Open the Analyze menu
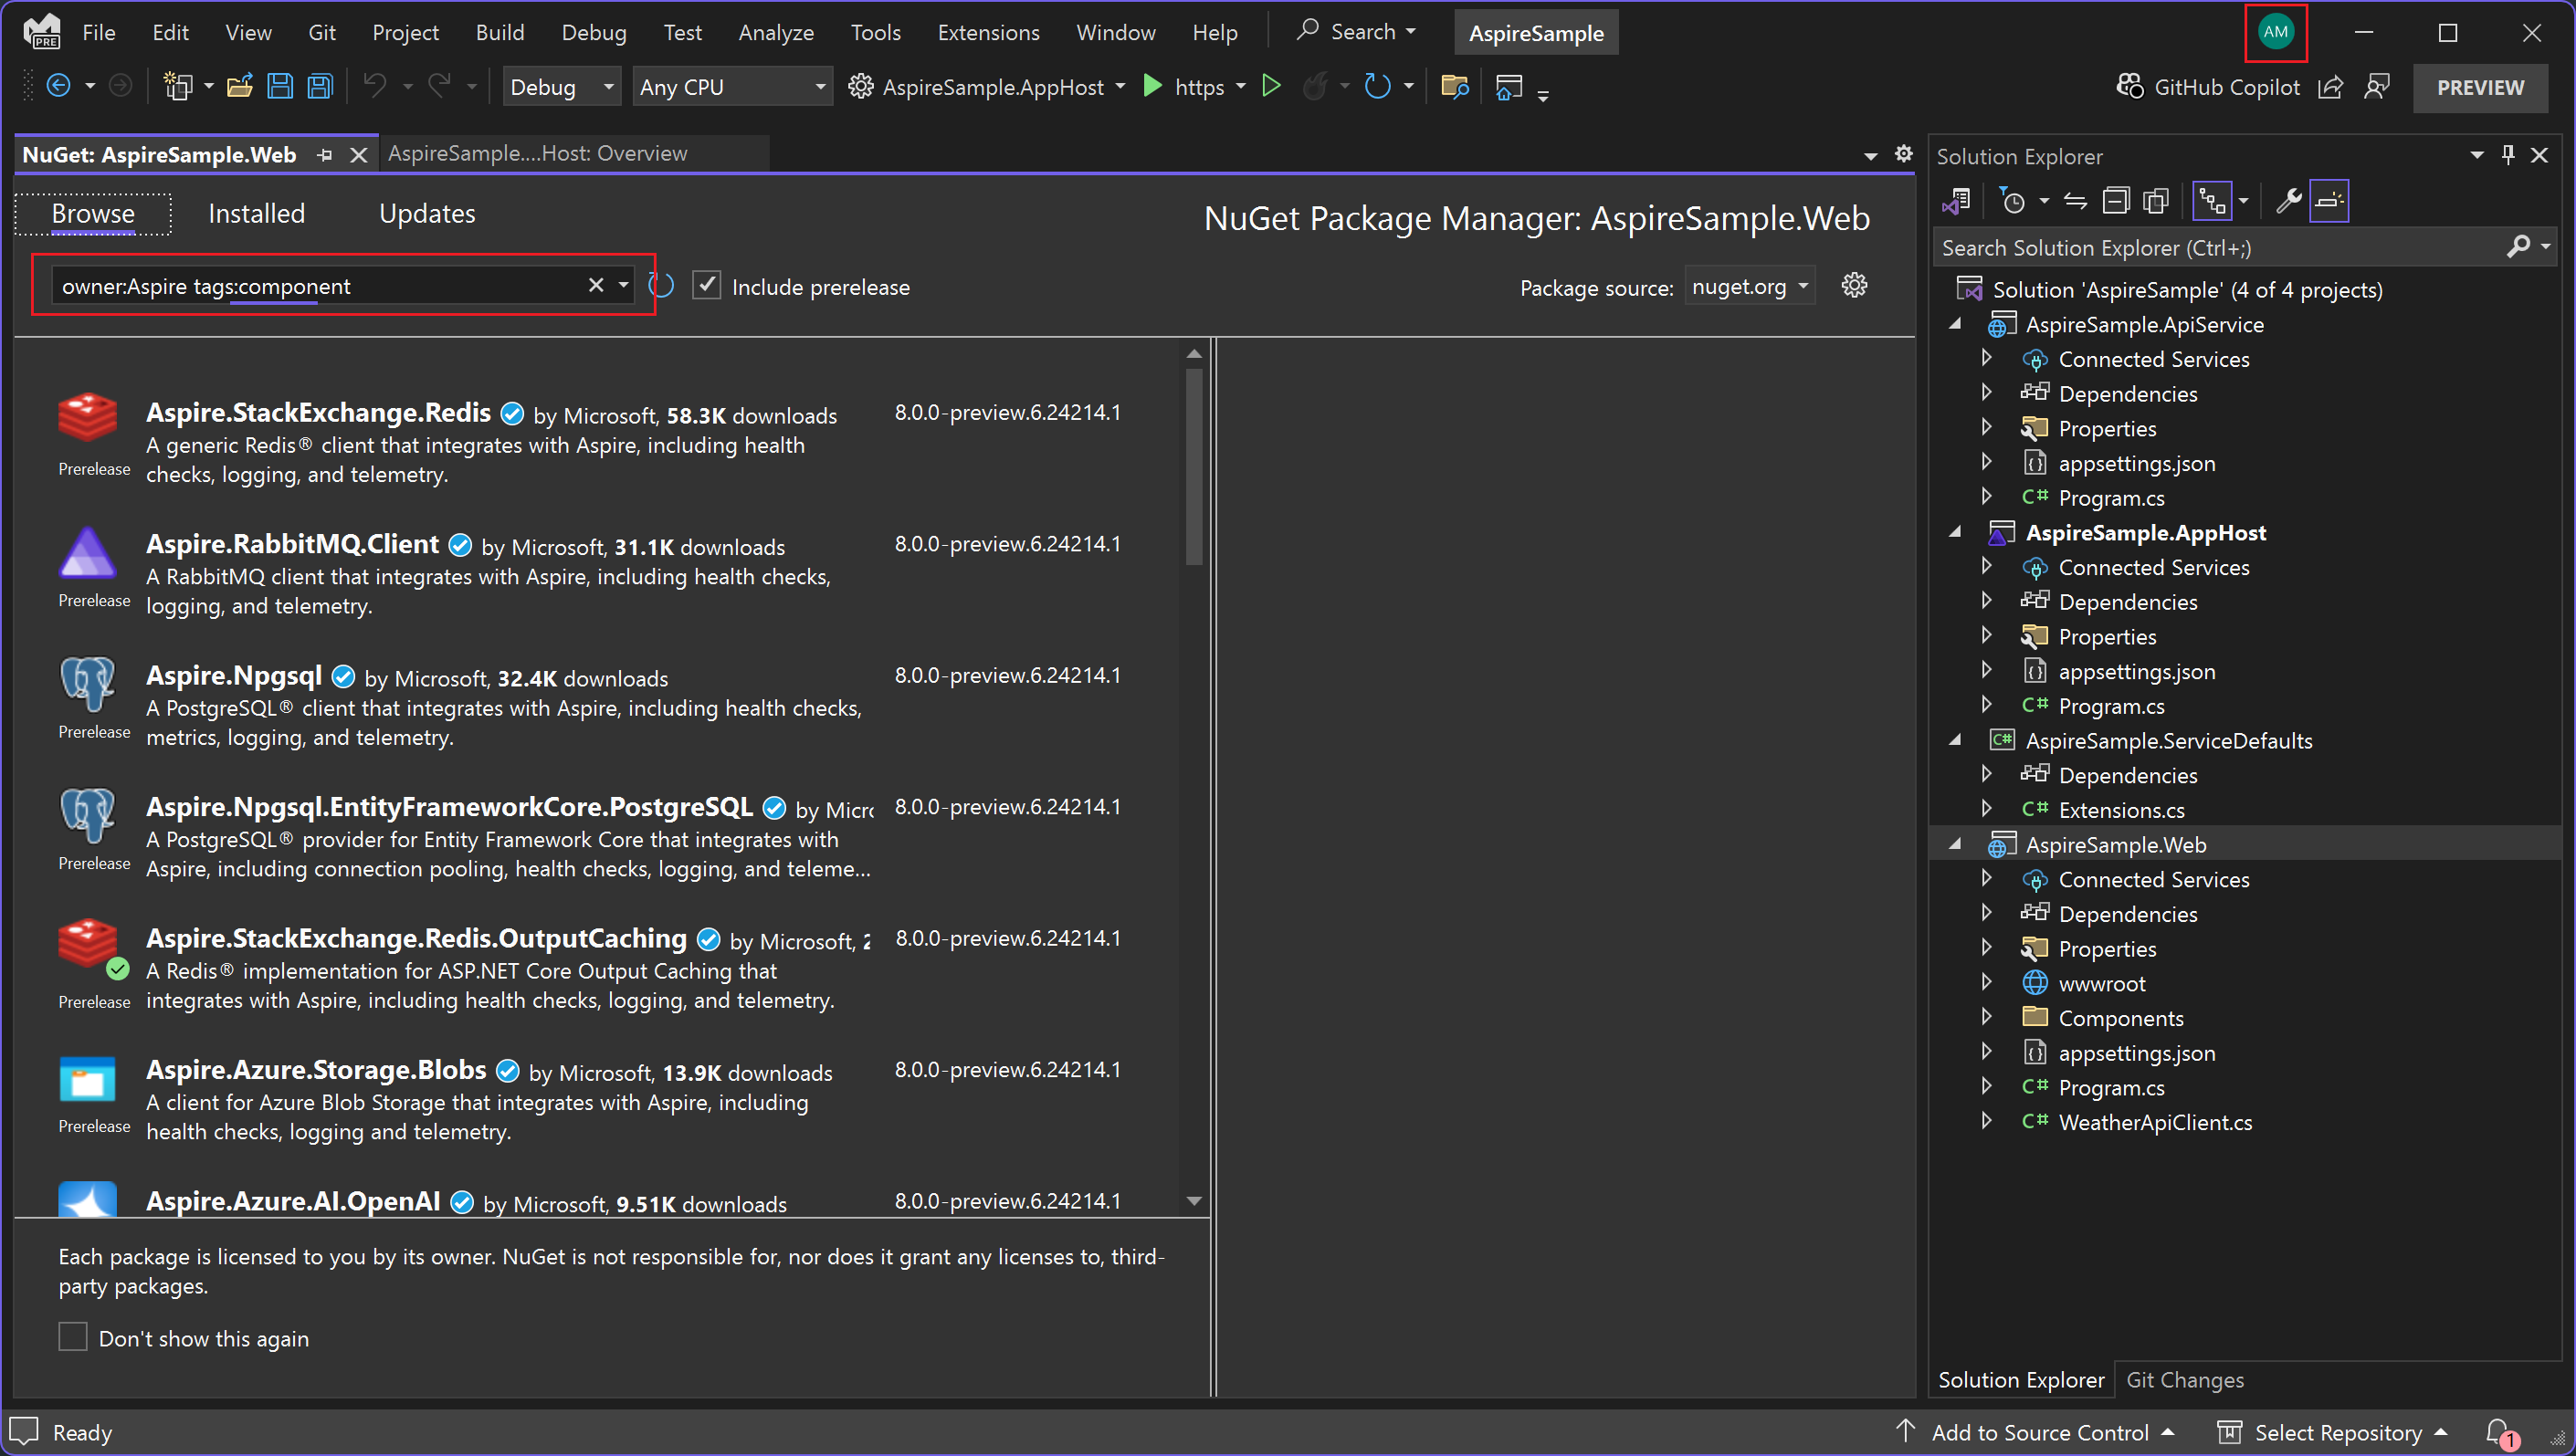This screenshot has height=1456, width=2576. coord(776,32)
